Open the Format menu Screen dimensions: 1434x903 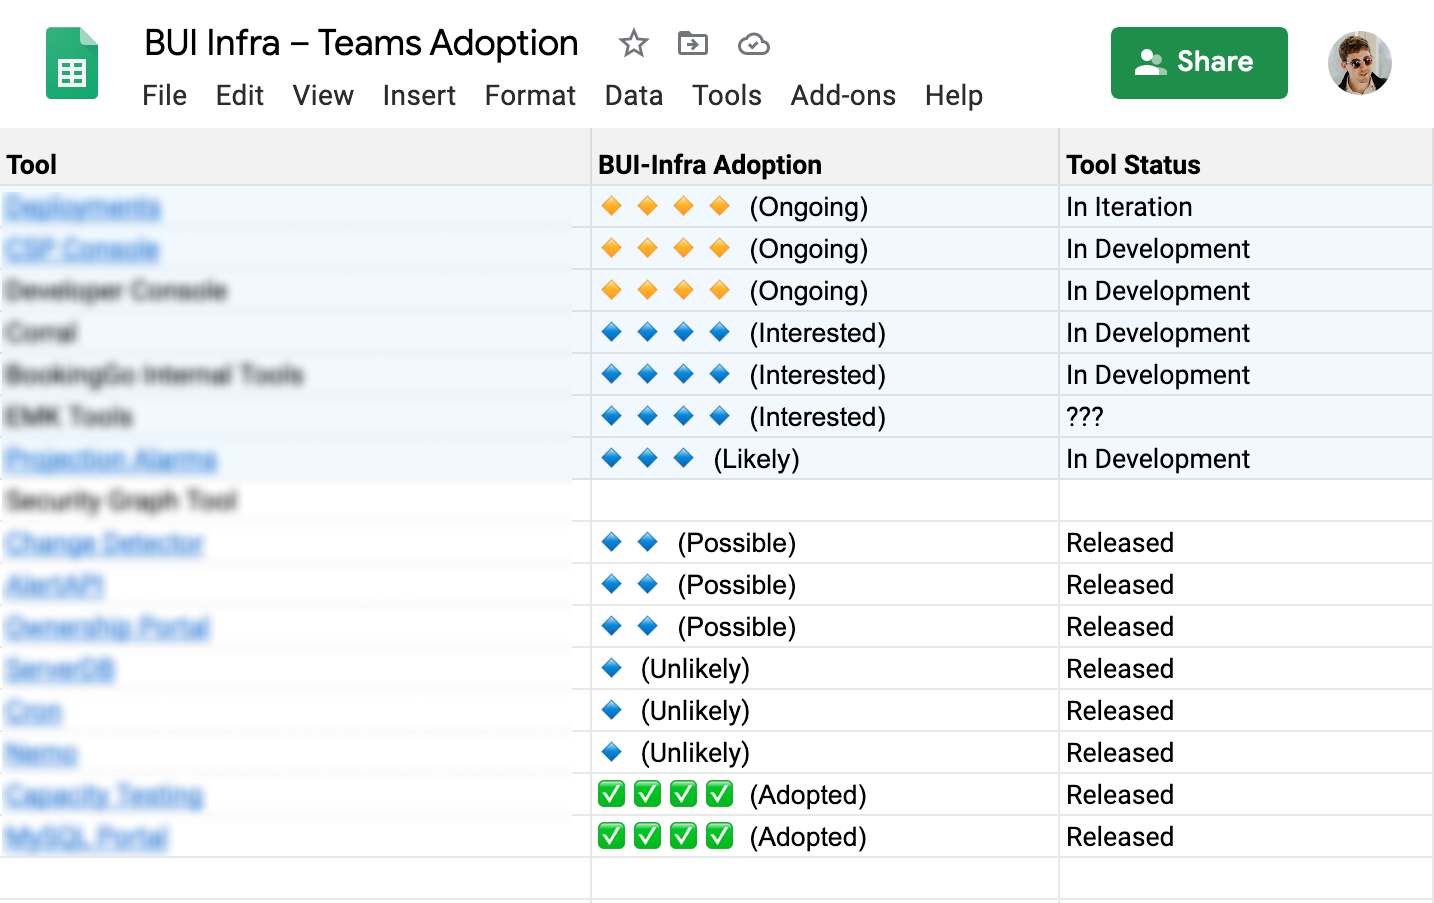point(530,96)
